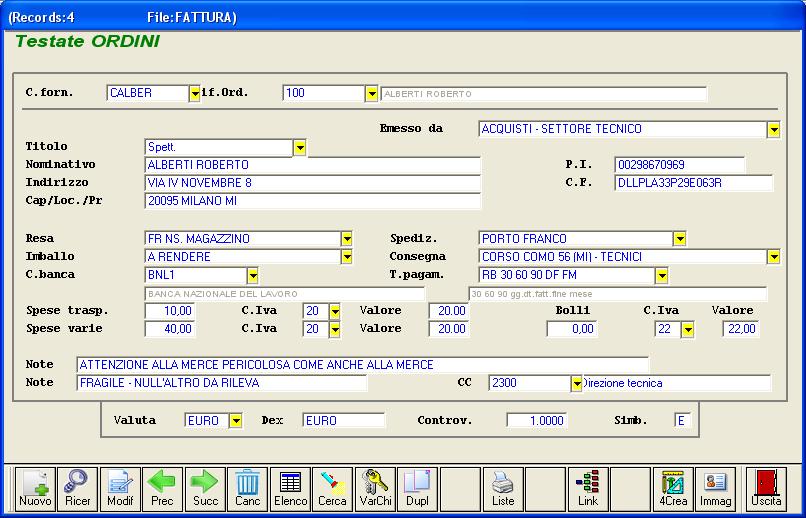Screen dimensions: 806x518
Task: Open the Spese trasp. C.Iva 20 dropdown
Action: (x=335, y=311)
